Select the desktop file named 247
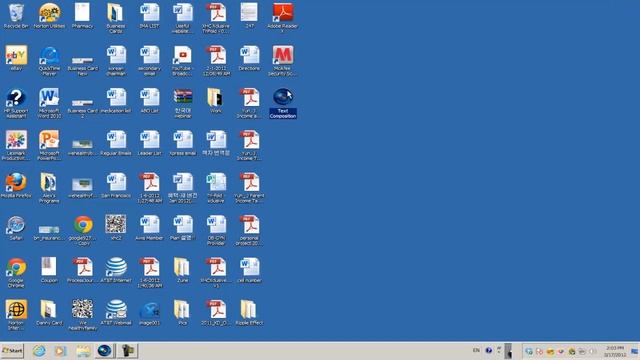The image size is (640, 360). tap(249, 16)
